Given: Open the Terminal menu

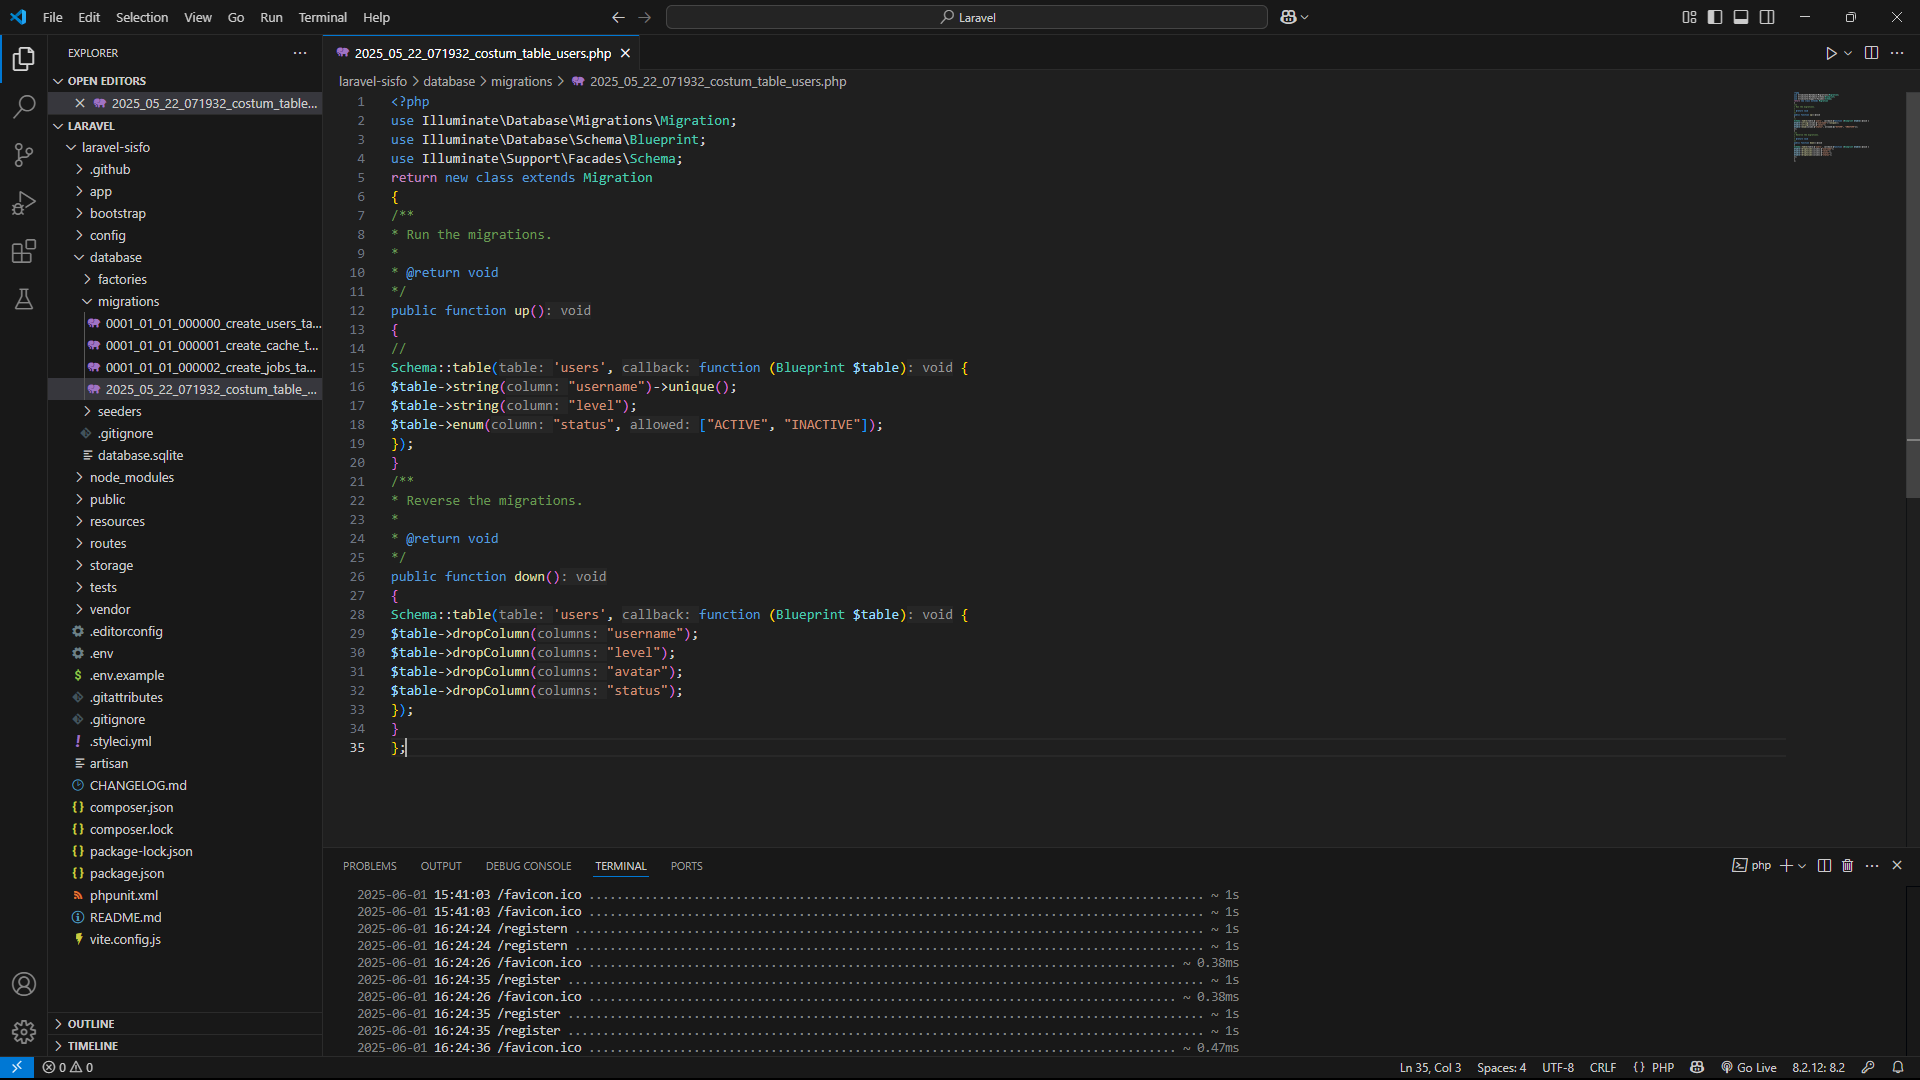Looking at the screenshot, I should 322,17.
